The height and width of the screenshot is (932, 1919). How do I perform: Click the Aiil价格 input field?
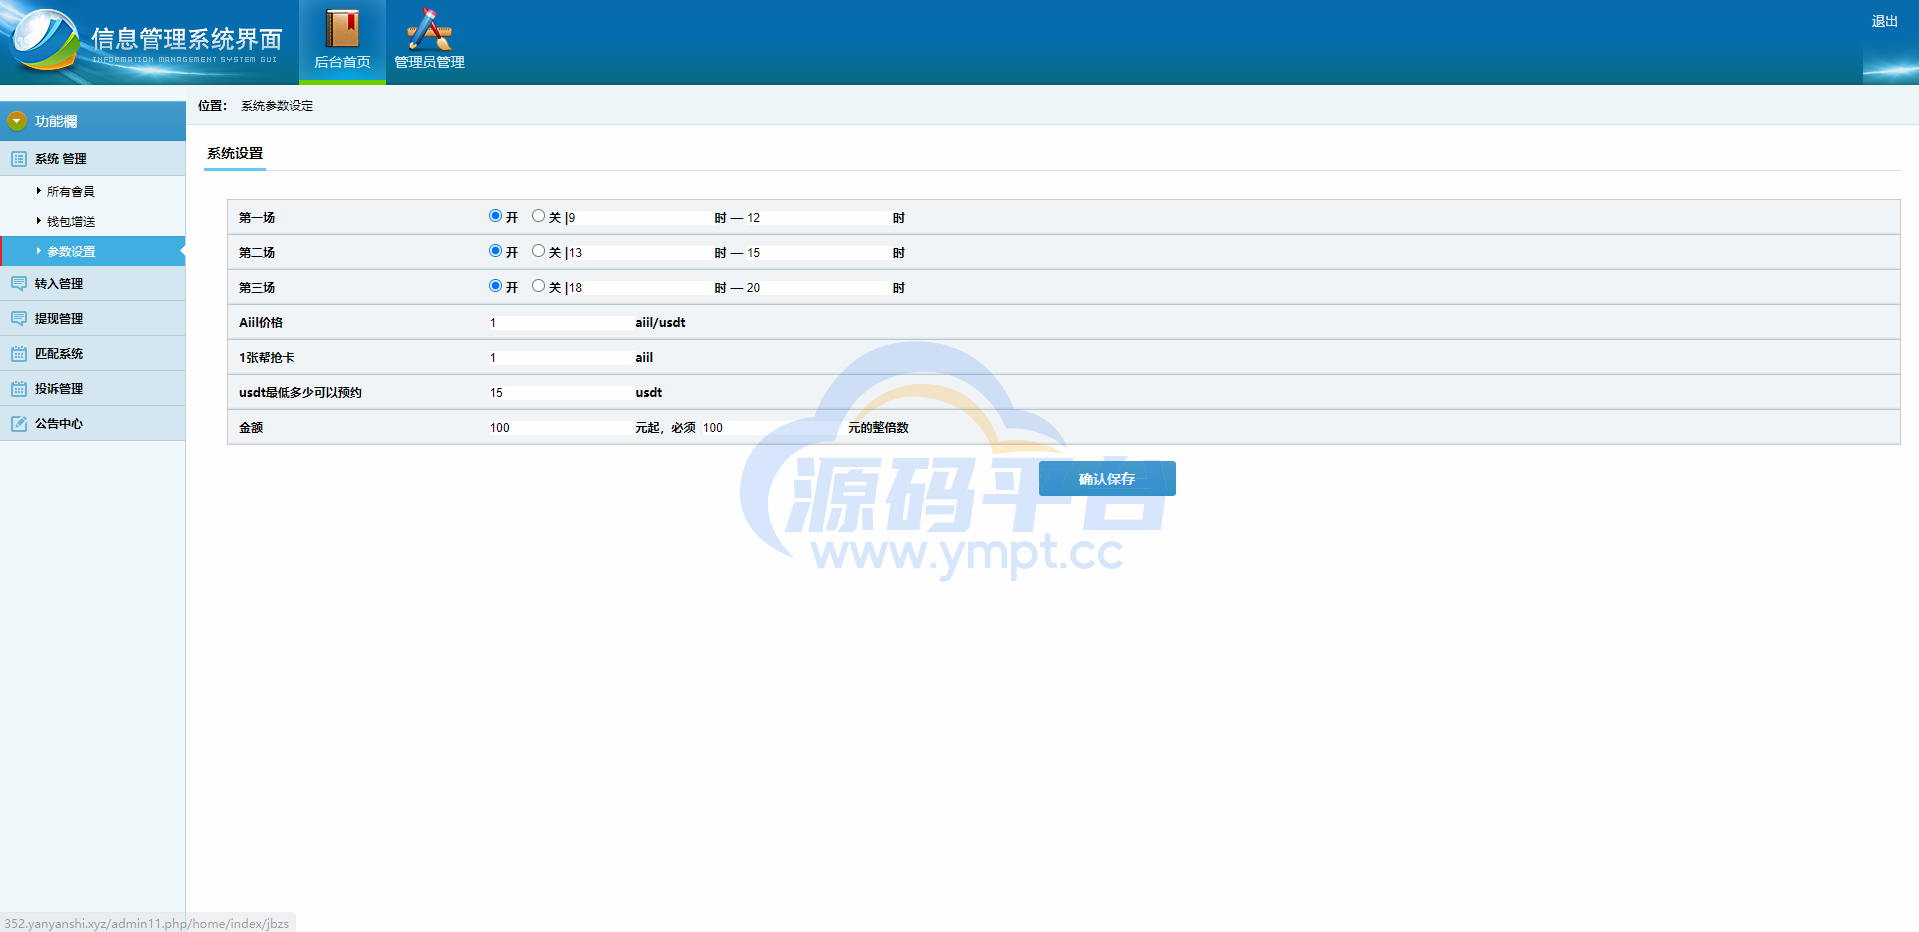coord(560,323)
